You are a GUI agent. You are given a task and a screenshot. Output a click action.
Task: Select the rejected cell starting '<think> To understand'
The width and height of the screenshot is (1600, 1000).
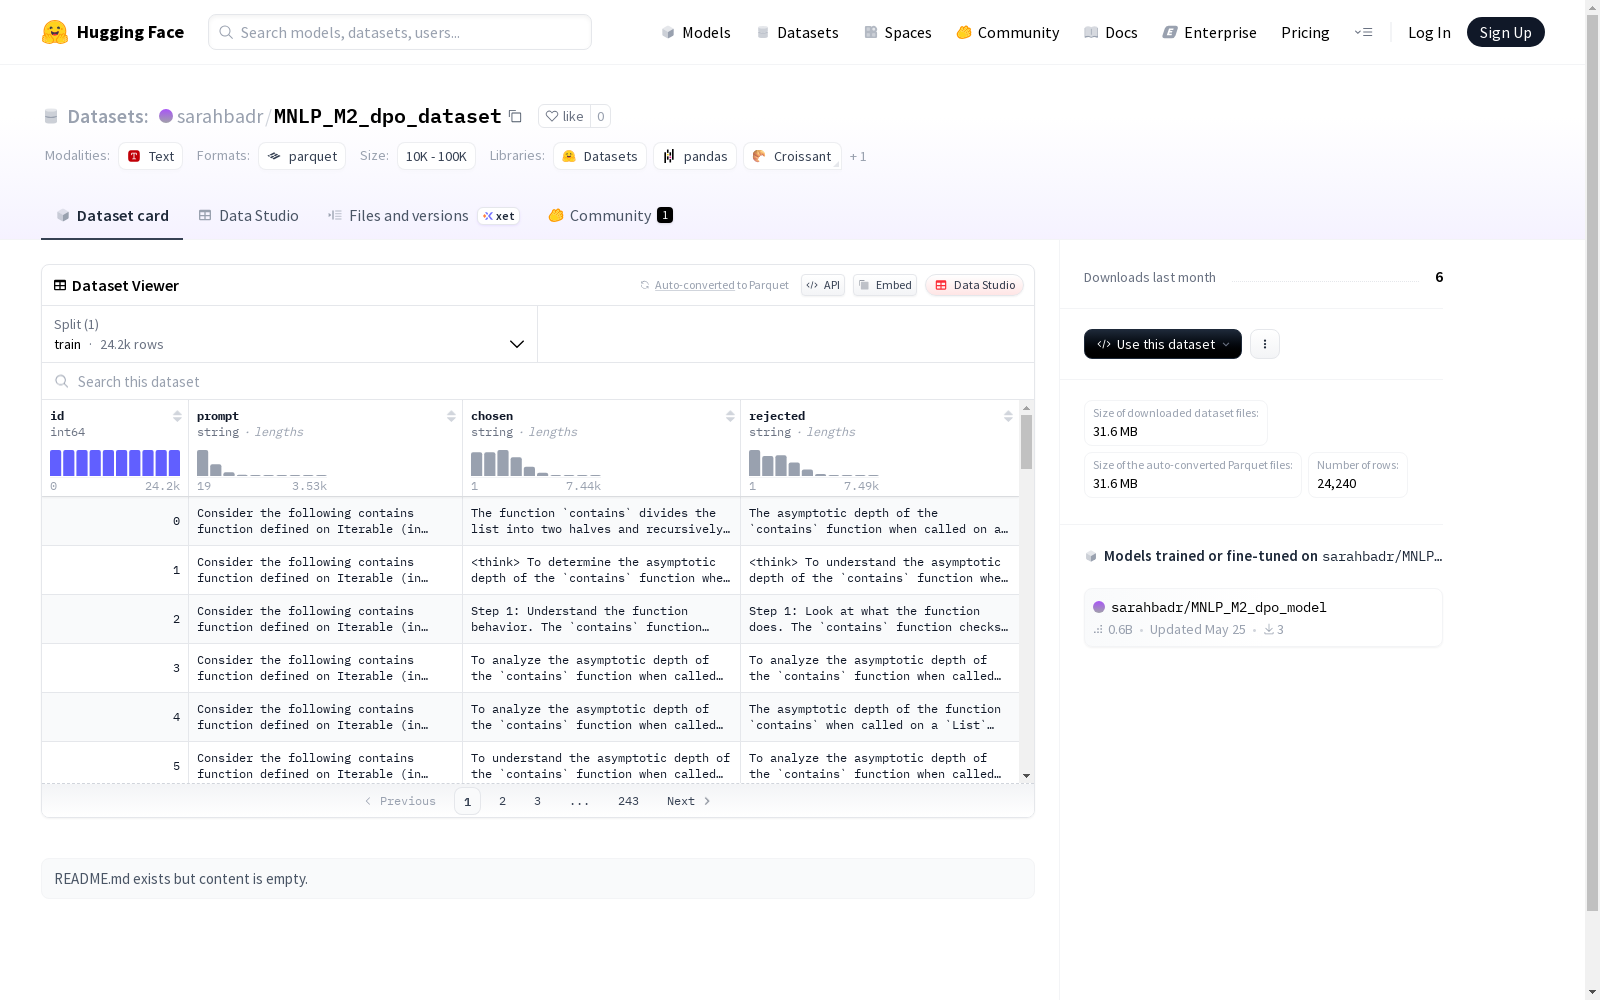click(880, 570)
